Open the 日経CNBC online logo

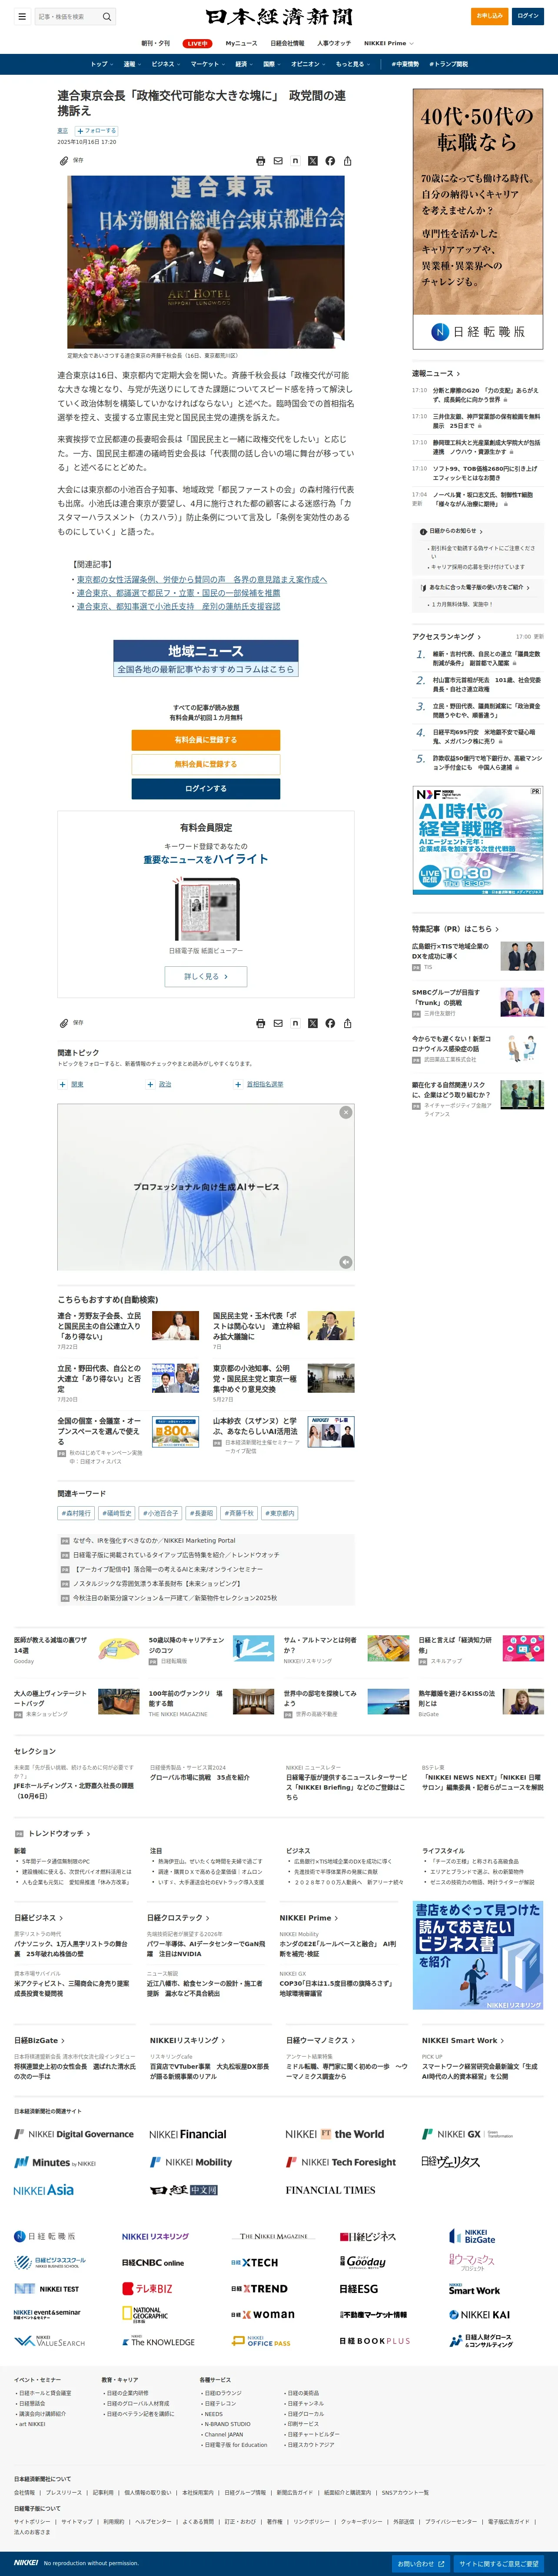point(153,2262)
